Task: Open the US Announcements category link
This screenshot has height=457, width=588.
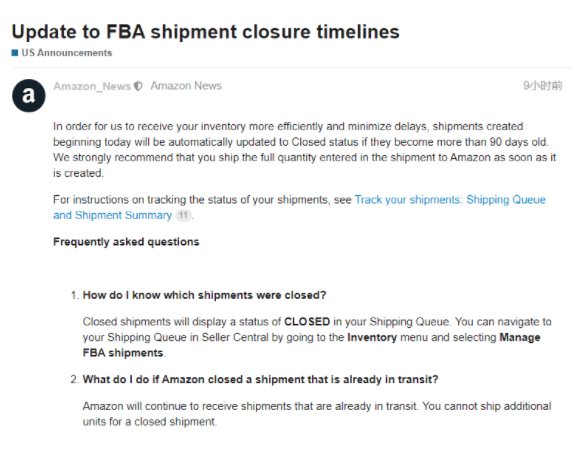Action: 67,53
